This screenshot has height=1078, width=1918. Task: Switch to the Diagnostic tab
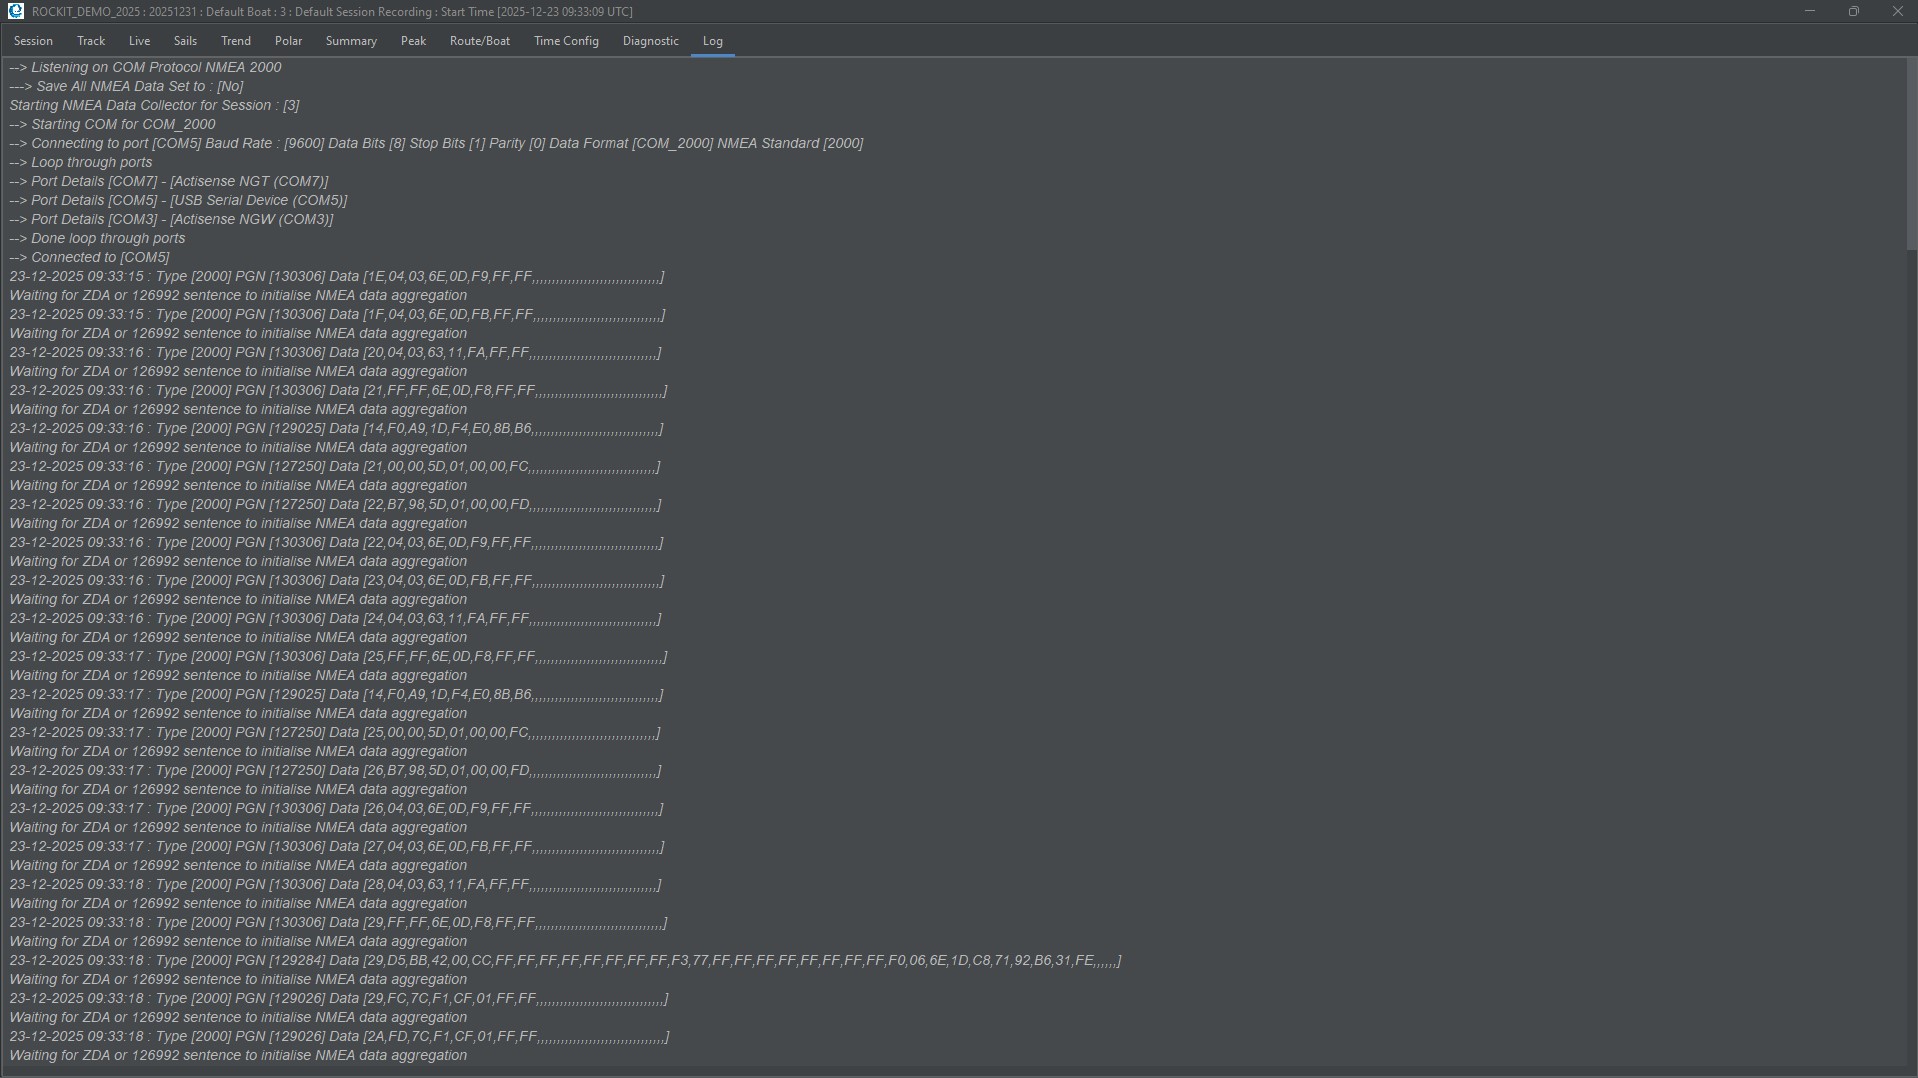coord(650,41)
